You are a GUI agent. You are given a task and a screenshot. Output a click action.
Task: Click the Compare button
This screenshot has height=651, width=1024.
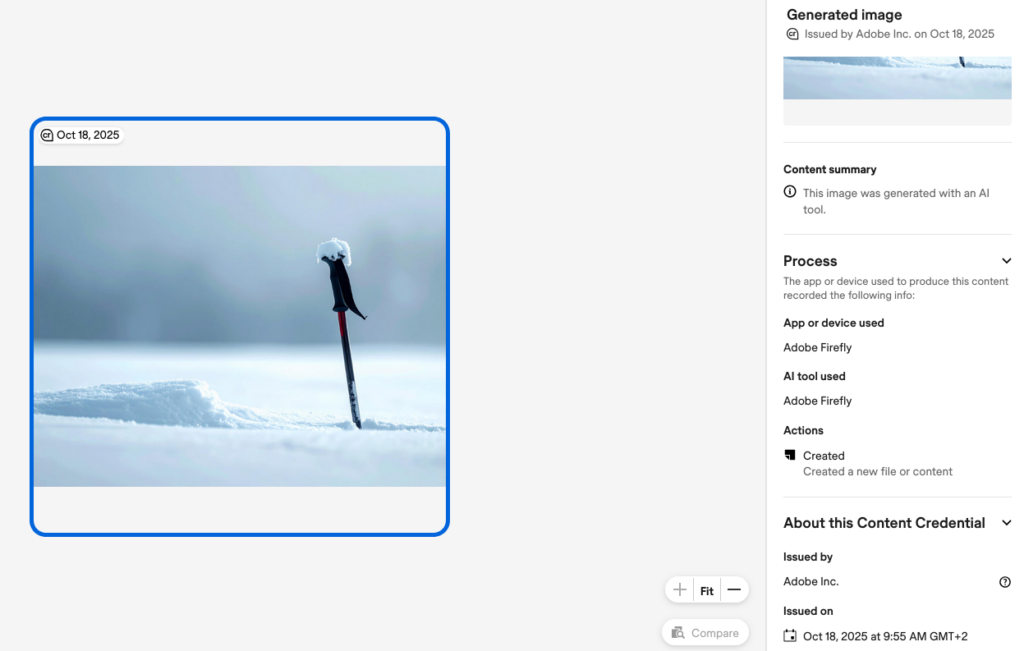706,632
